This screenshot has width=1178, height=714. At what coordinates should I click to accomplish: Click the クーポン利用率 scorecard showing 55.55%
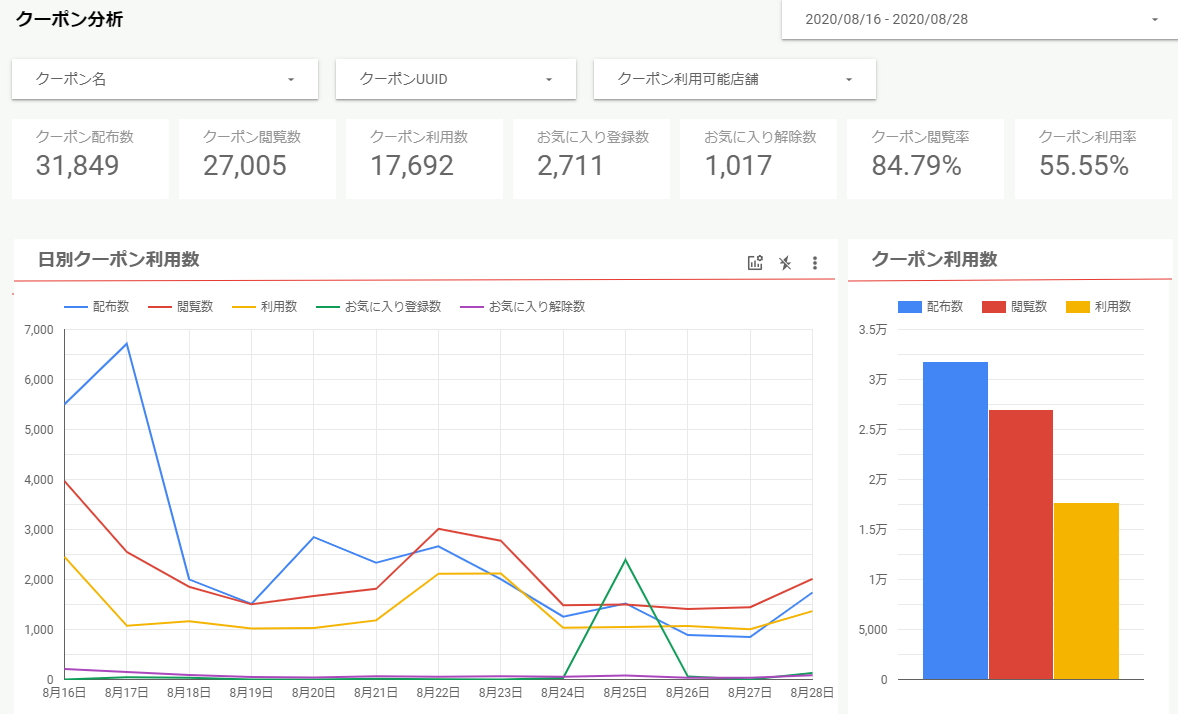1093,159
